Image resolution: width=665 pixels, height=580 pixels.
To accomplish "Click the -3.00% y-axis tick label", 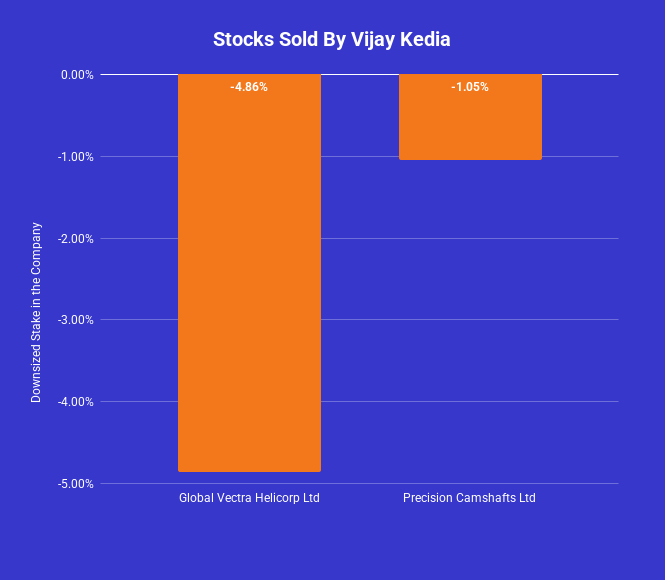I will click(x=77, y=320).
